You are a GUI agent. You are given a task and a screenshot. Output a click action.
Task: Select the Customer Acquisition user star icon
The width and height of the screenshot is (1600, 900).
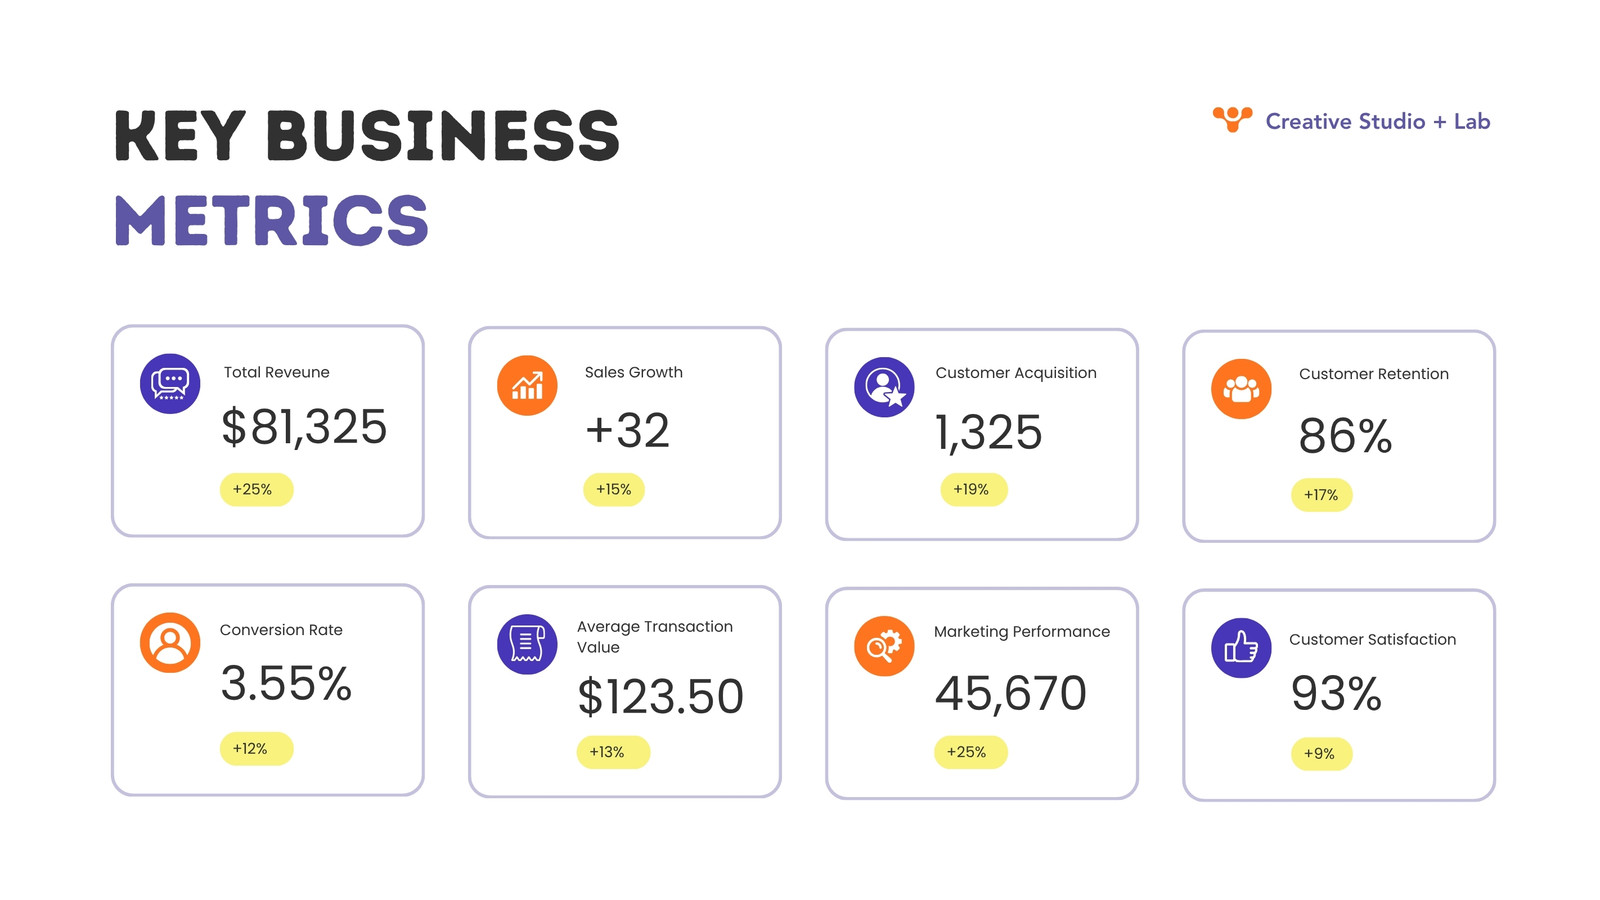click(884, 387)
